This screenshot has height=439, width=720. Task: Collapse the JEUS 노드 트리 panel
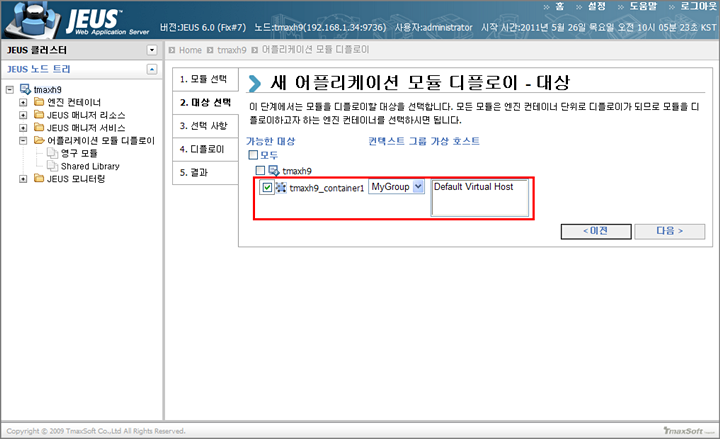pos(152,69)
